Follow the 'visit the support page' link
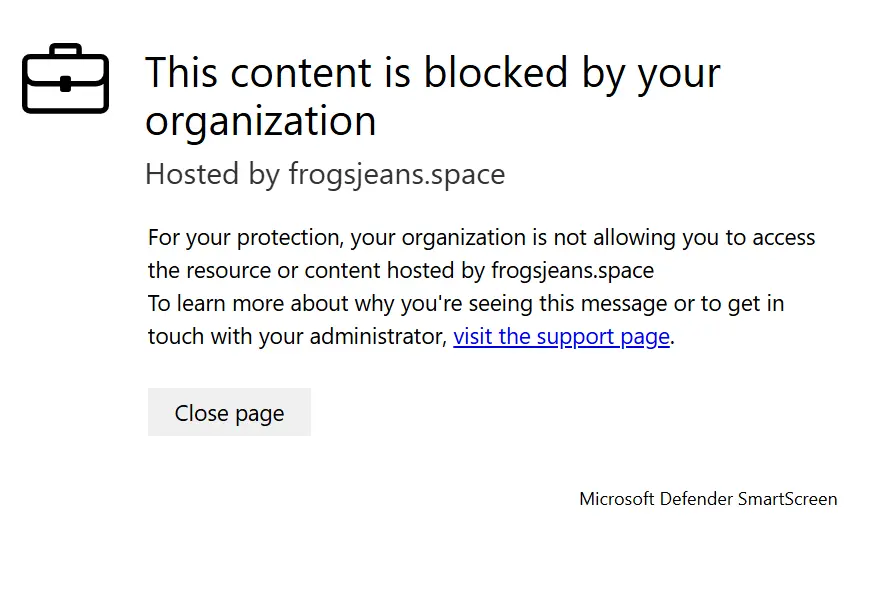 click(561, 336)
